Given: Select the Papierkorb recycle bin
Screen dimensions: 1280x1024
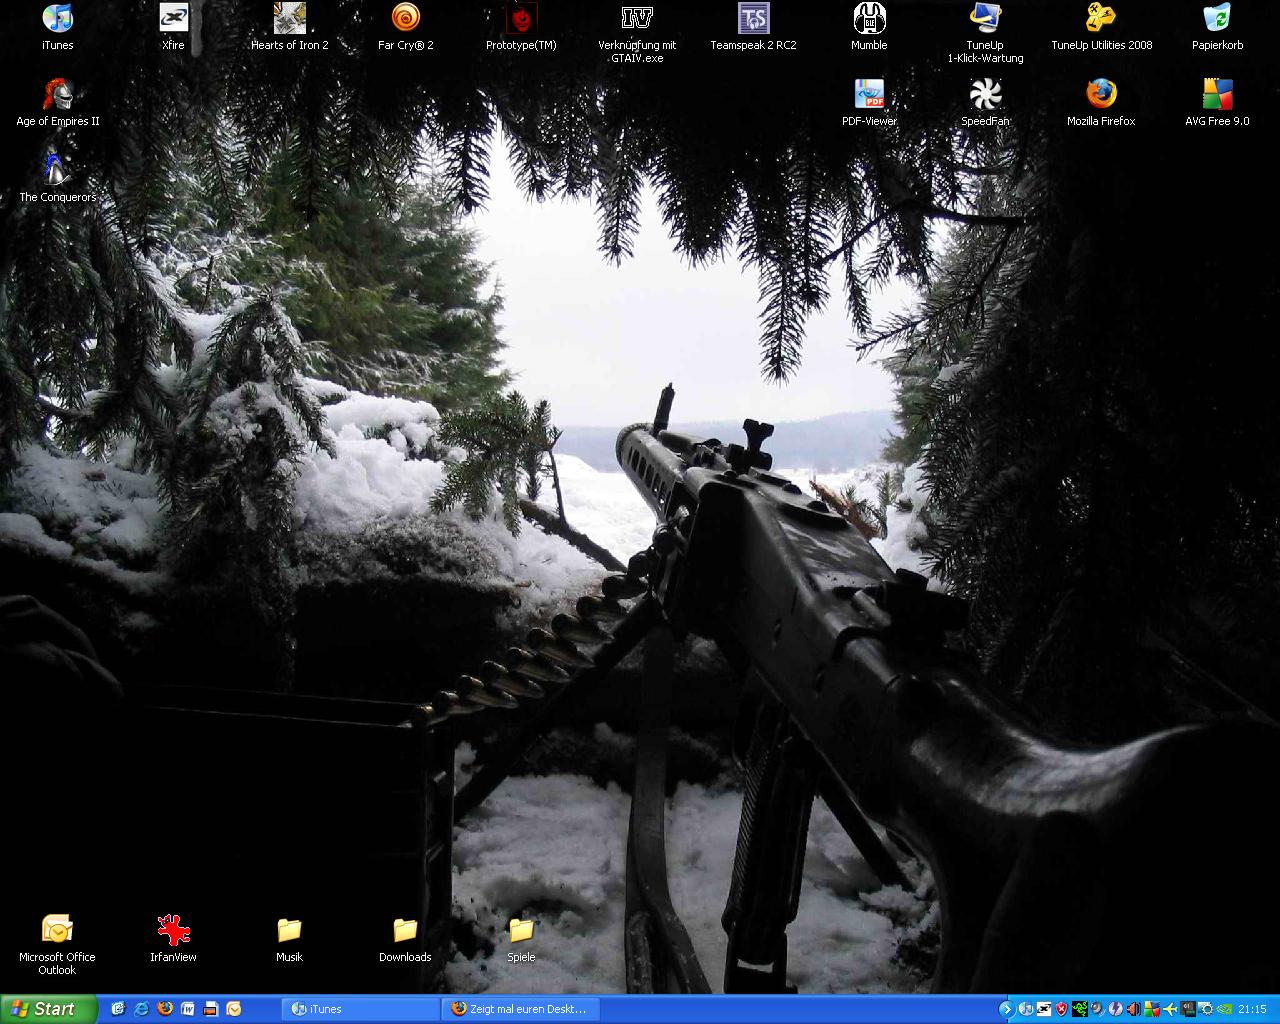Looking at the screenshot, I should point(1217,27).
